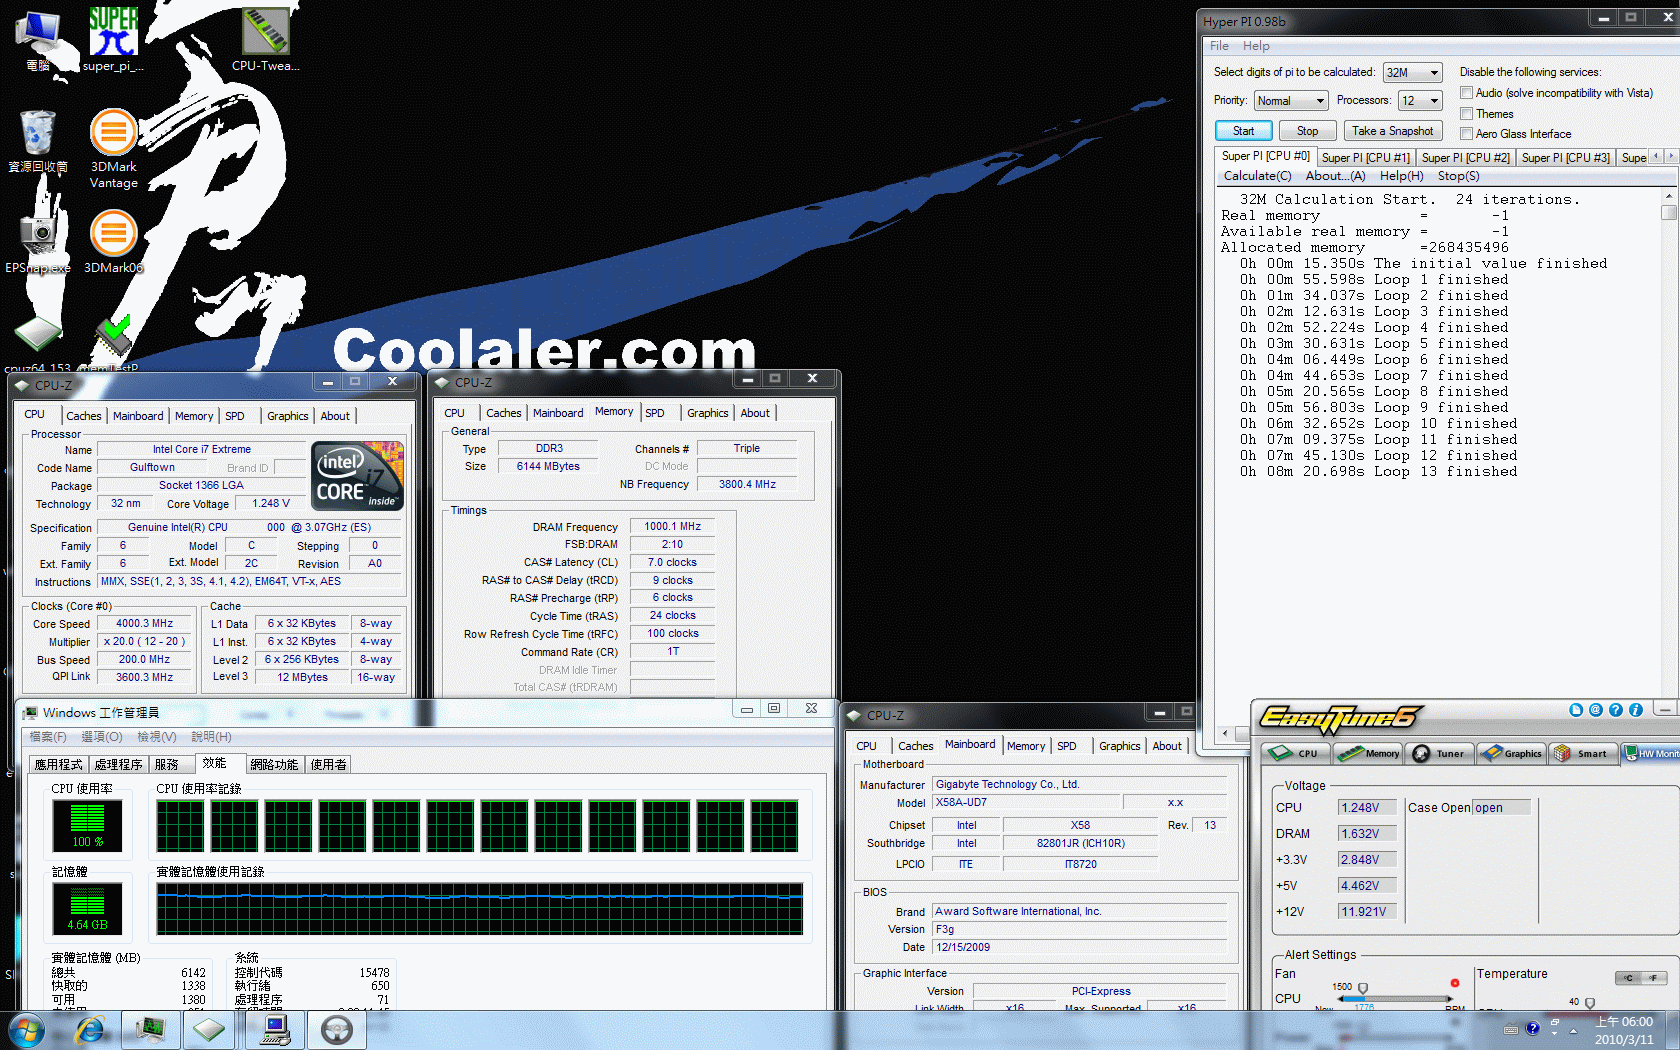Adjust the CPU fan alert slider handle at 1500
The image size is (1680, 1050).
1362,989
